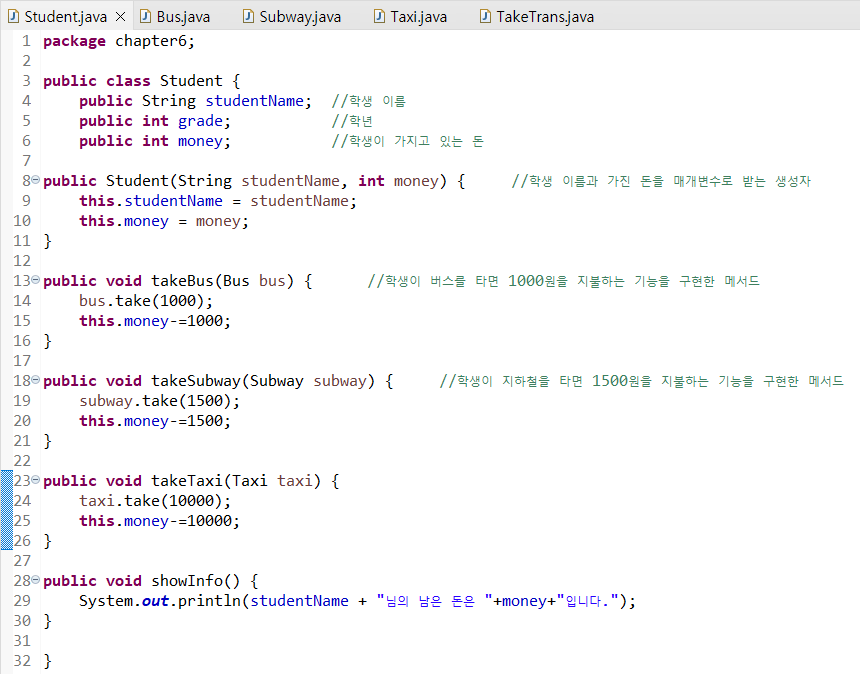Viewport: 860px width, 674px height.
Task: Click line number 1 in the gutter
Action: tap(26, 41)
